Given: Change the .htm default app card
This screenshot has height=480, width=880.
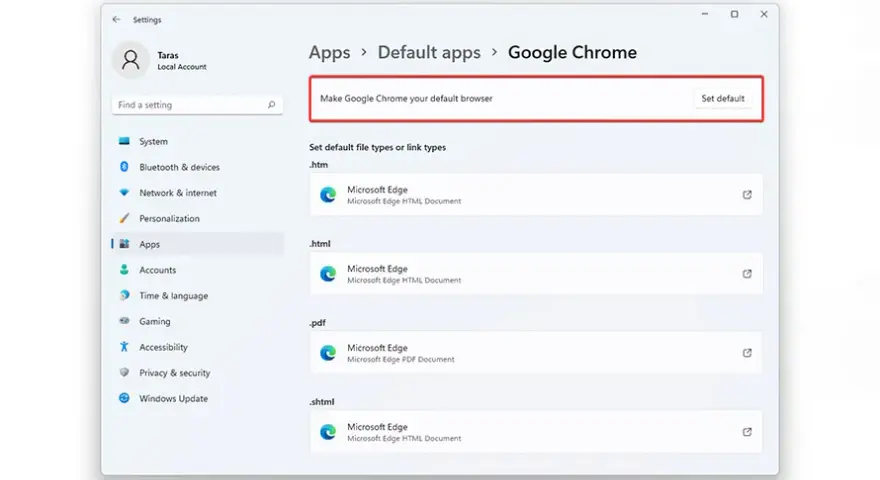Looking at the screenshot, I should (x=536, y=195).
